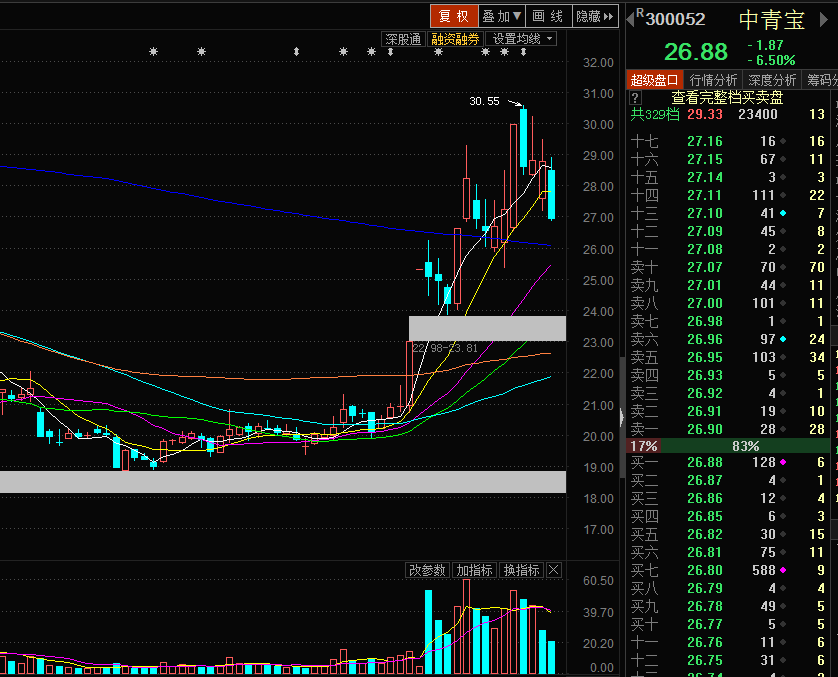838x677 pixels.
Task: Toggle the 复权 price adjustment button
Action: coord(454,16)
